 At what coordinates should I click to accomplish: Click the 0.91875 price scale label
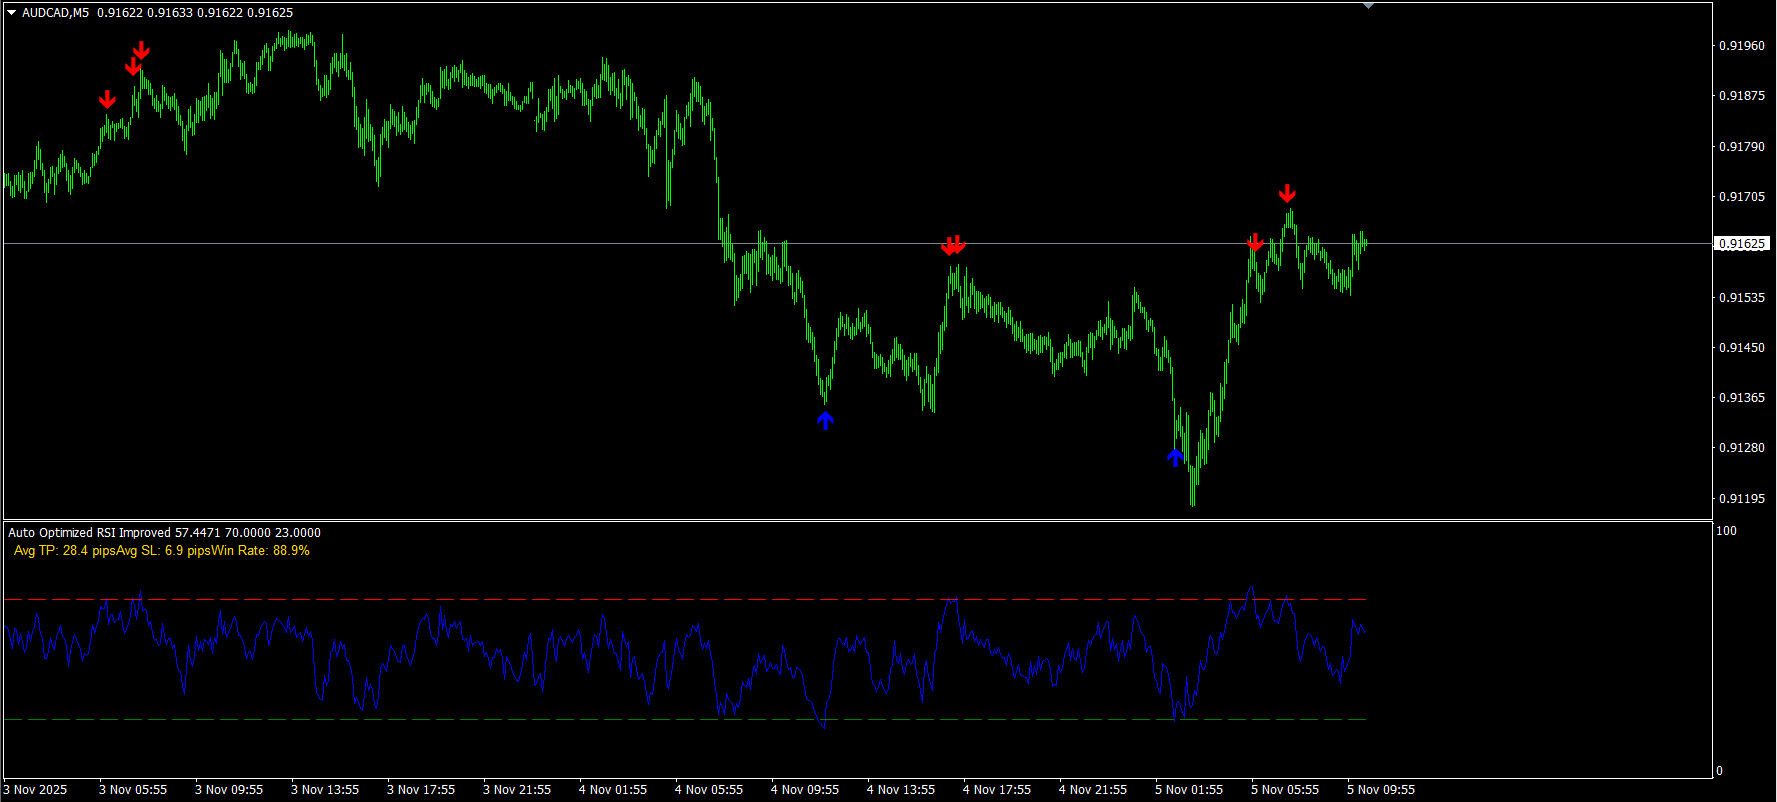click(1742, 96)
